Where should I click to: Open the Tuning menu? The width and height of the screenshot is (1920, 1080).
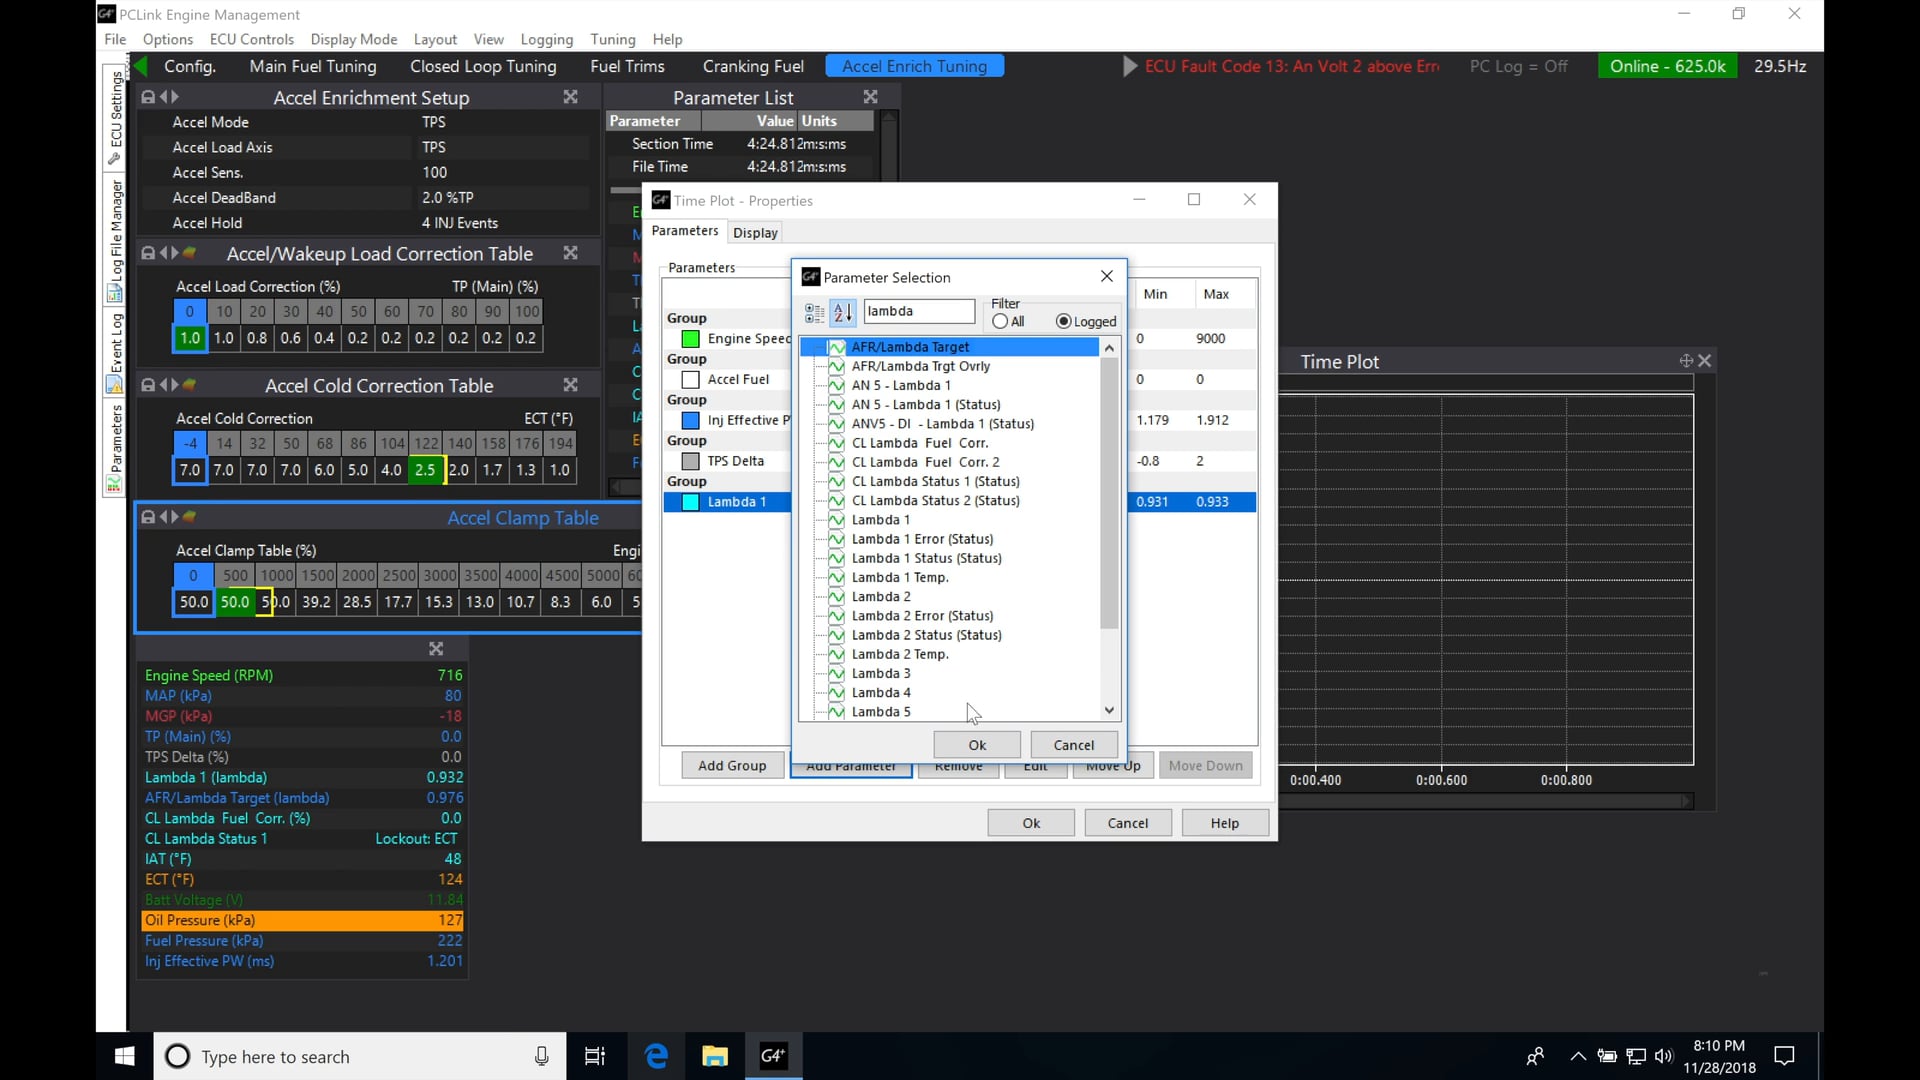[613, 39]
